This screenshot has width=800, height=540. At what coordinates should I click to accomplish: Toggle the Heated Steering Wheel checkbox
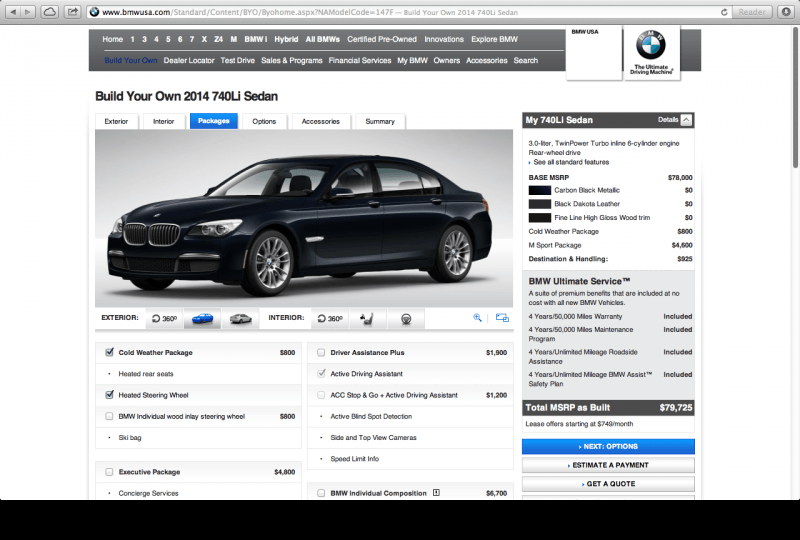click(x=109, y=395)
